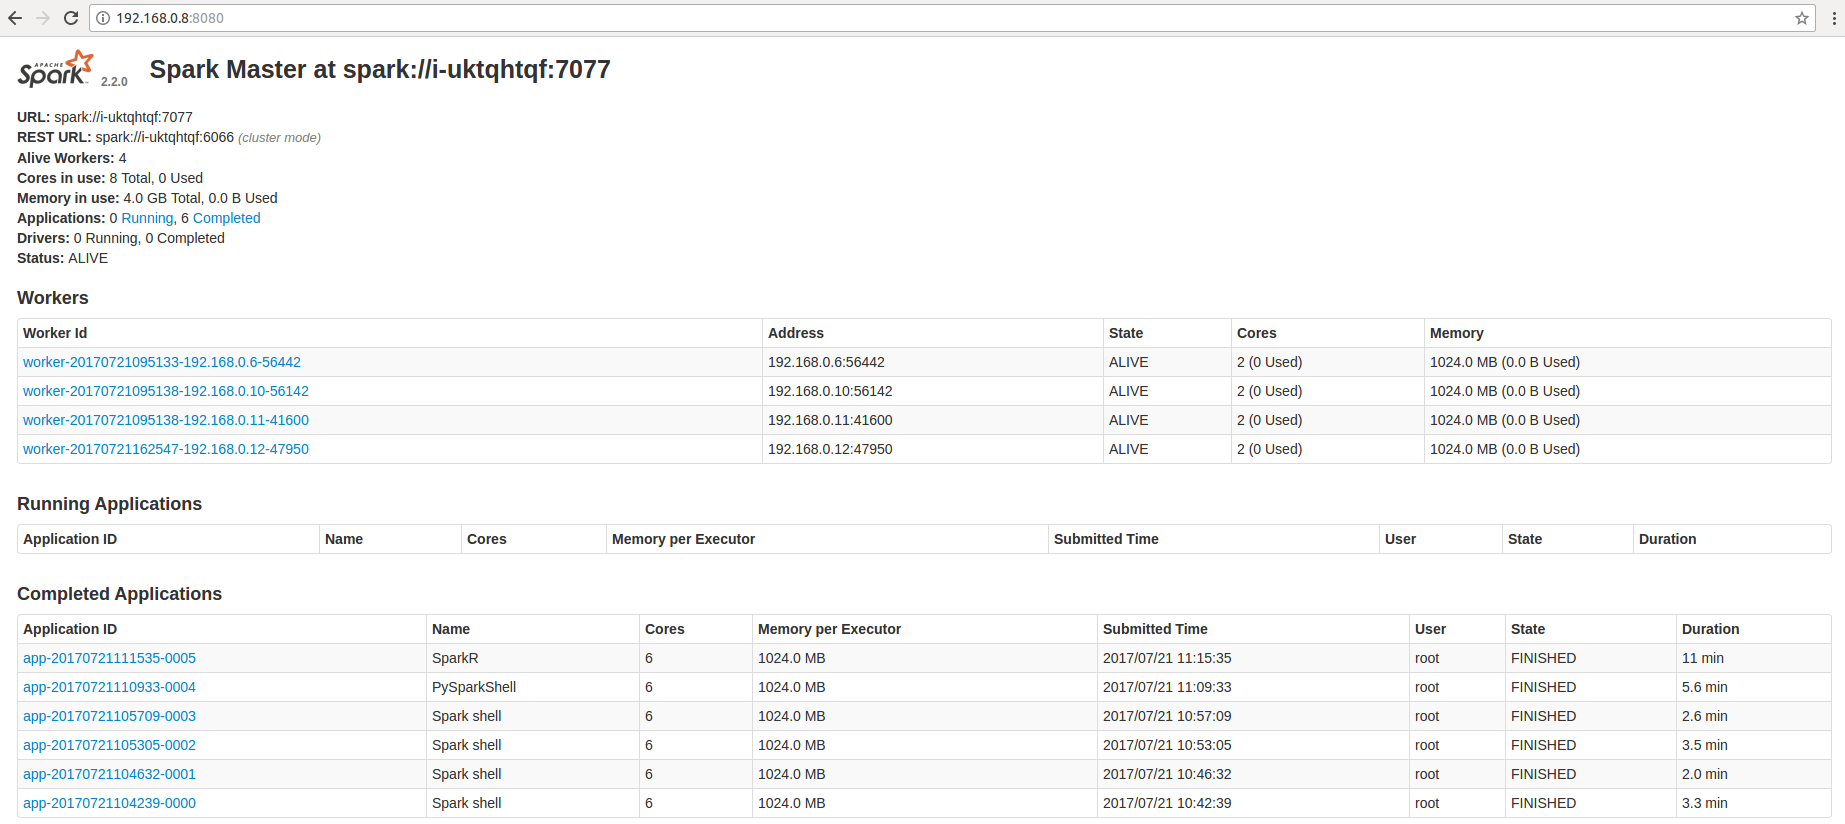Open worker 192.168.0.6-56442 details
This screenshot has width=1845, height=824.
[x=162, y=362]
